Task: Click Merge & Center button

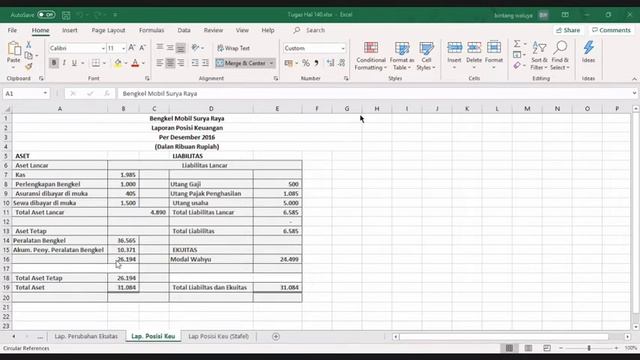Action: coord(241,63)
